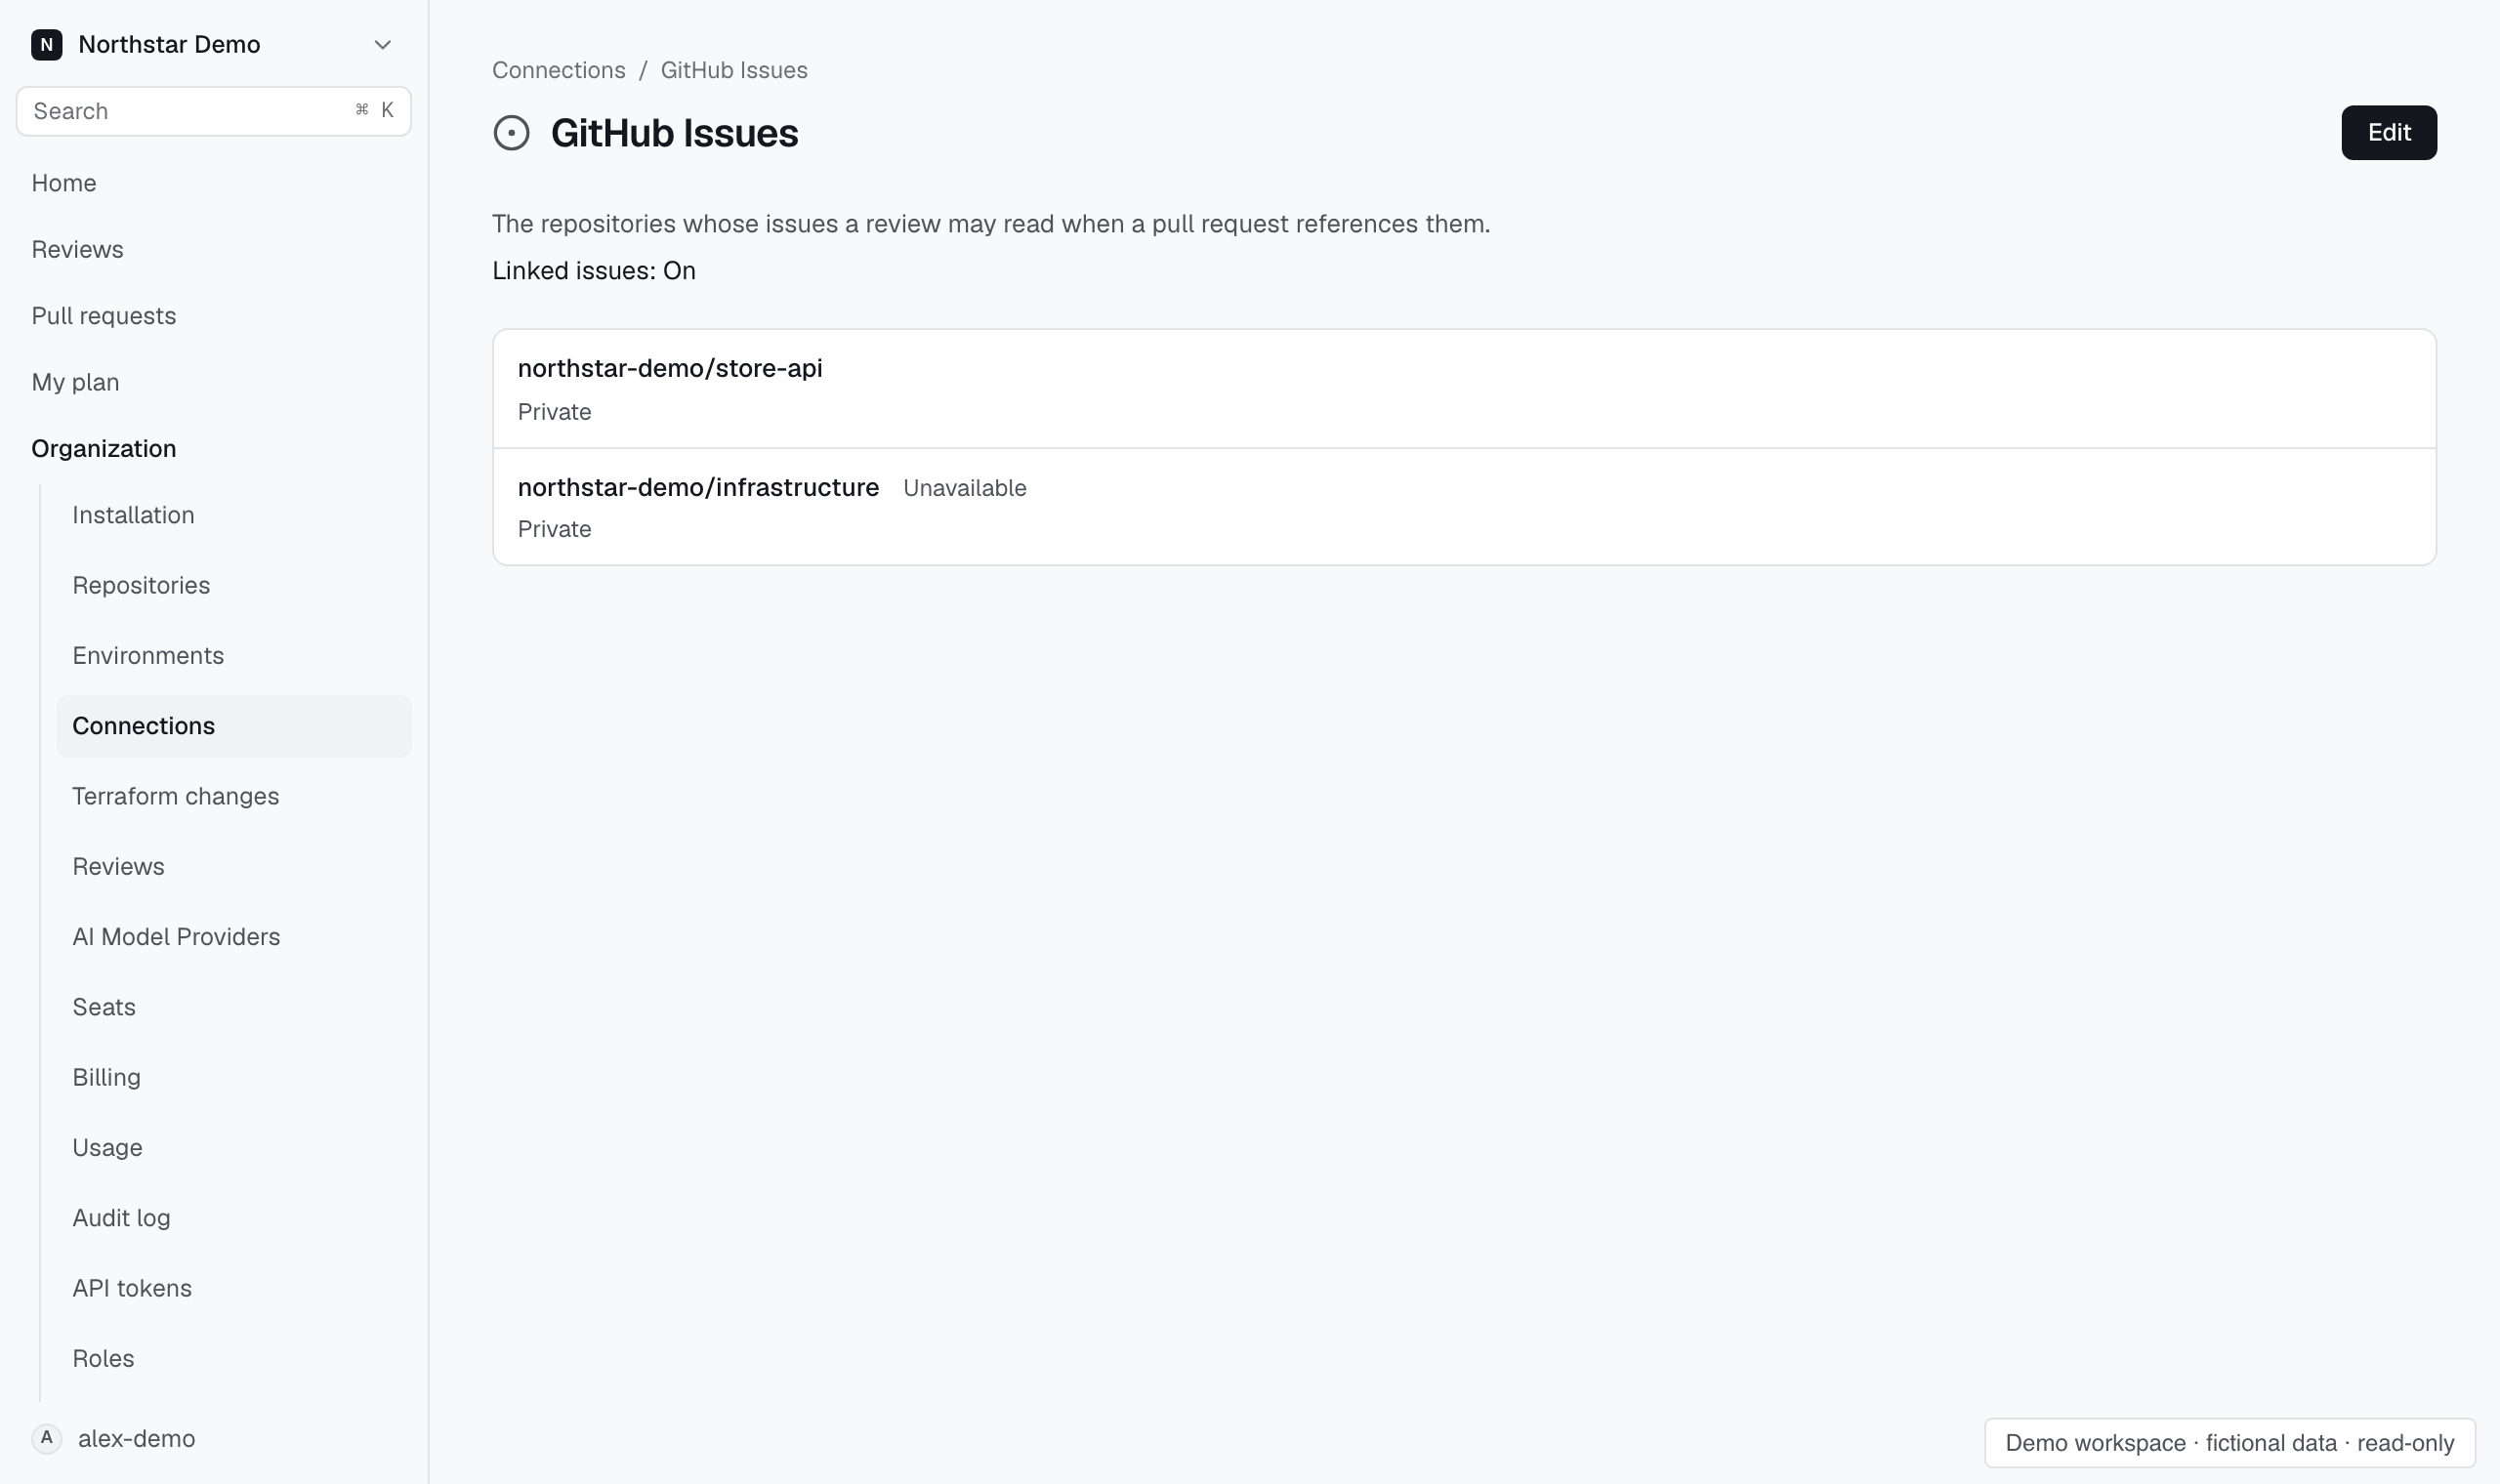
Task: Click the Connections breadcrumb link
Action: (x=558, y=70)
